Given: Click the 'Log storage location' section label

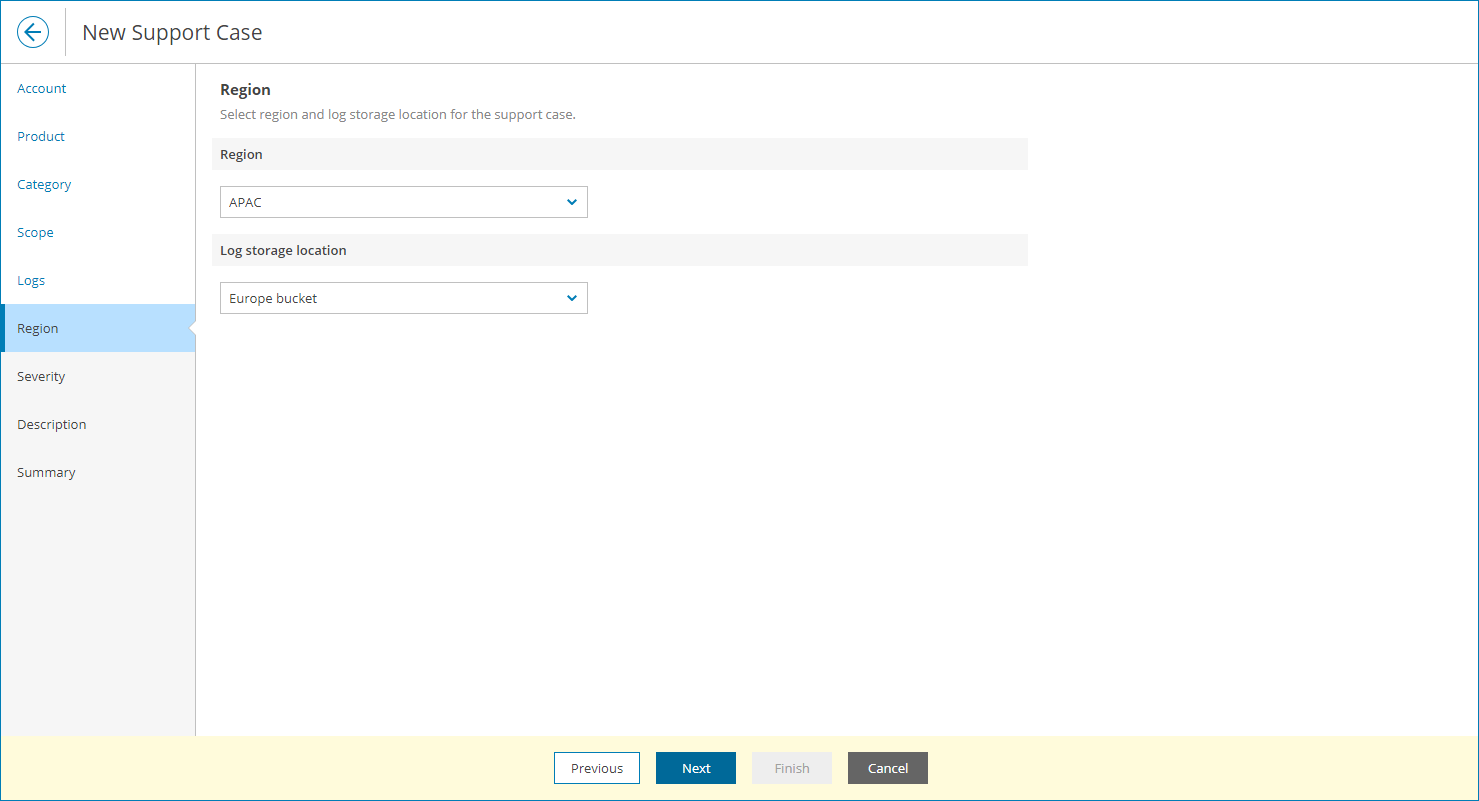Looking at the screenshot, I should coord(283,250).
